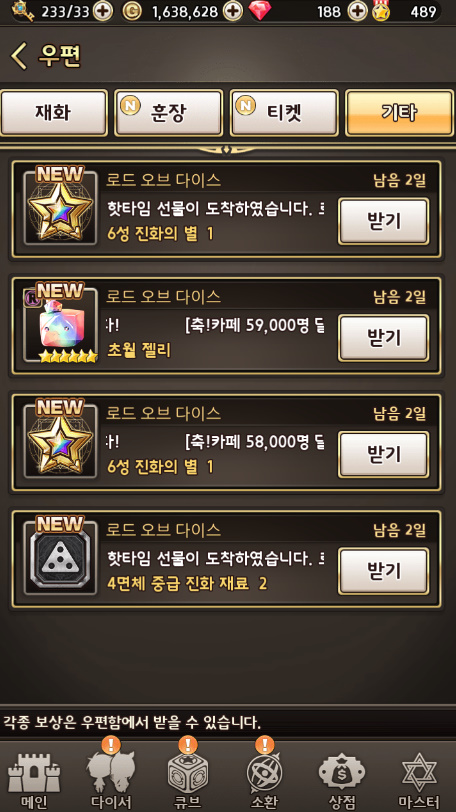Switch to the 훈장 tab
The height and width of the screenshot is (812, 456).
[x=168, y=113]
